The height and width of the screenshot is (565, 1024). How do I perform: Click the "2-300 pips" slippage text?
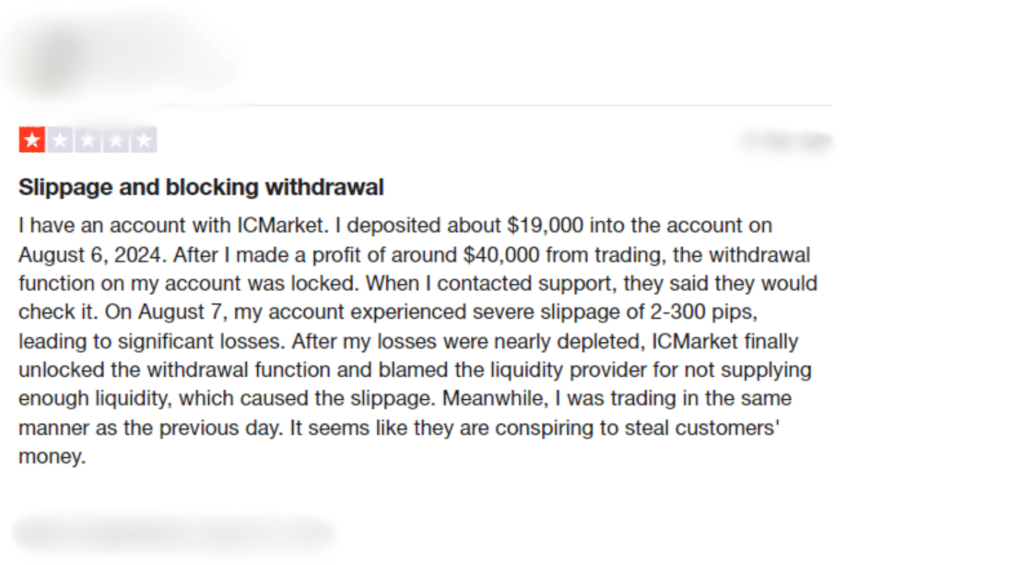point(703,312)
